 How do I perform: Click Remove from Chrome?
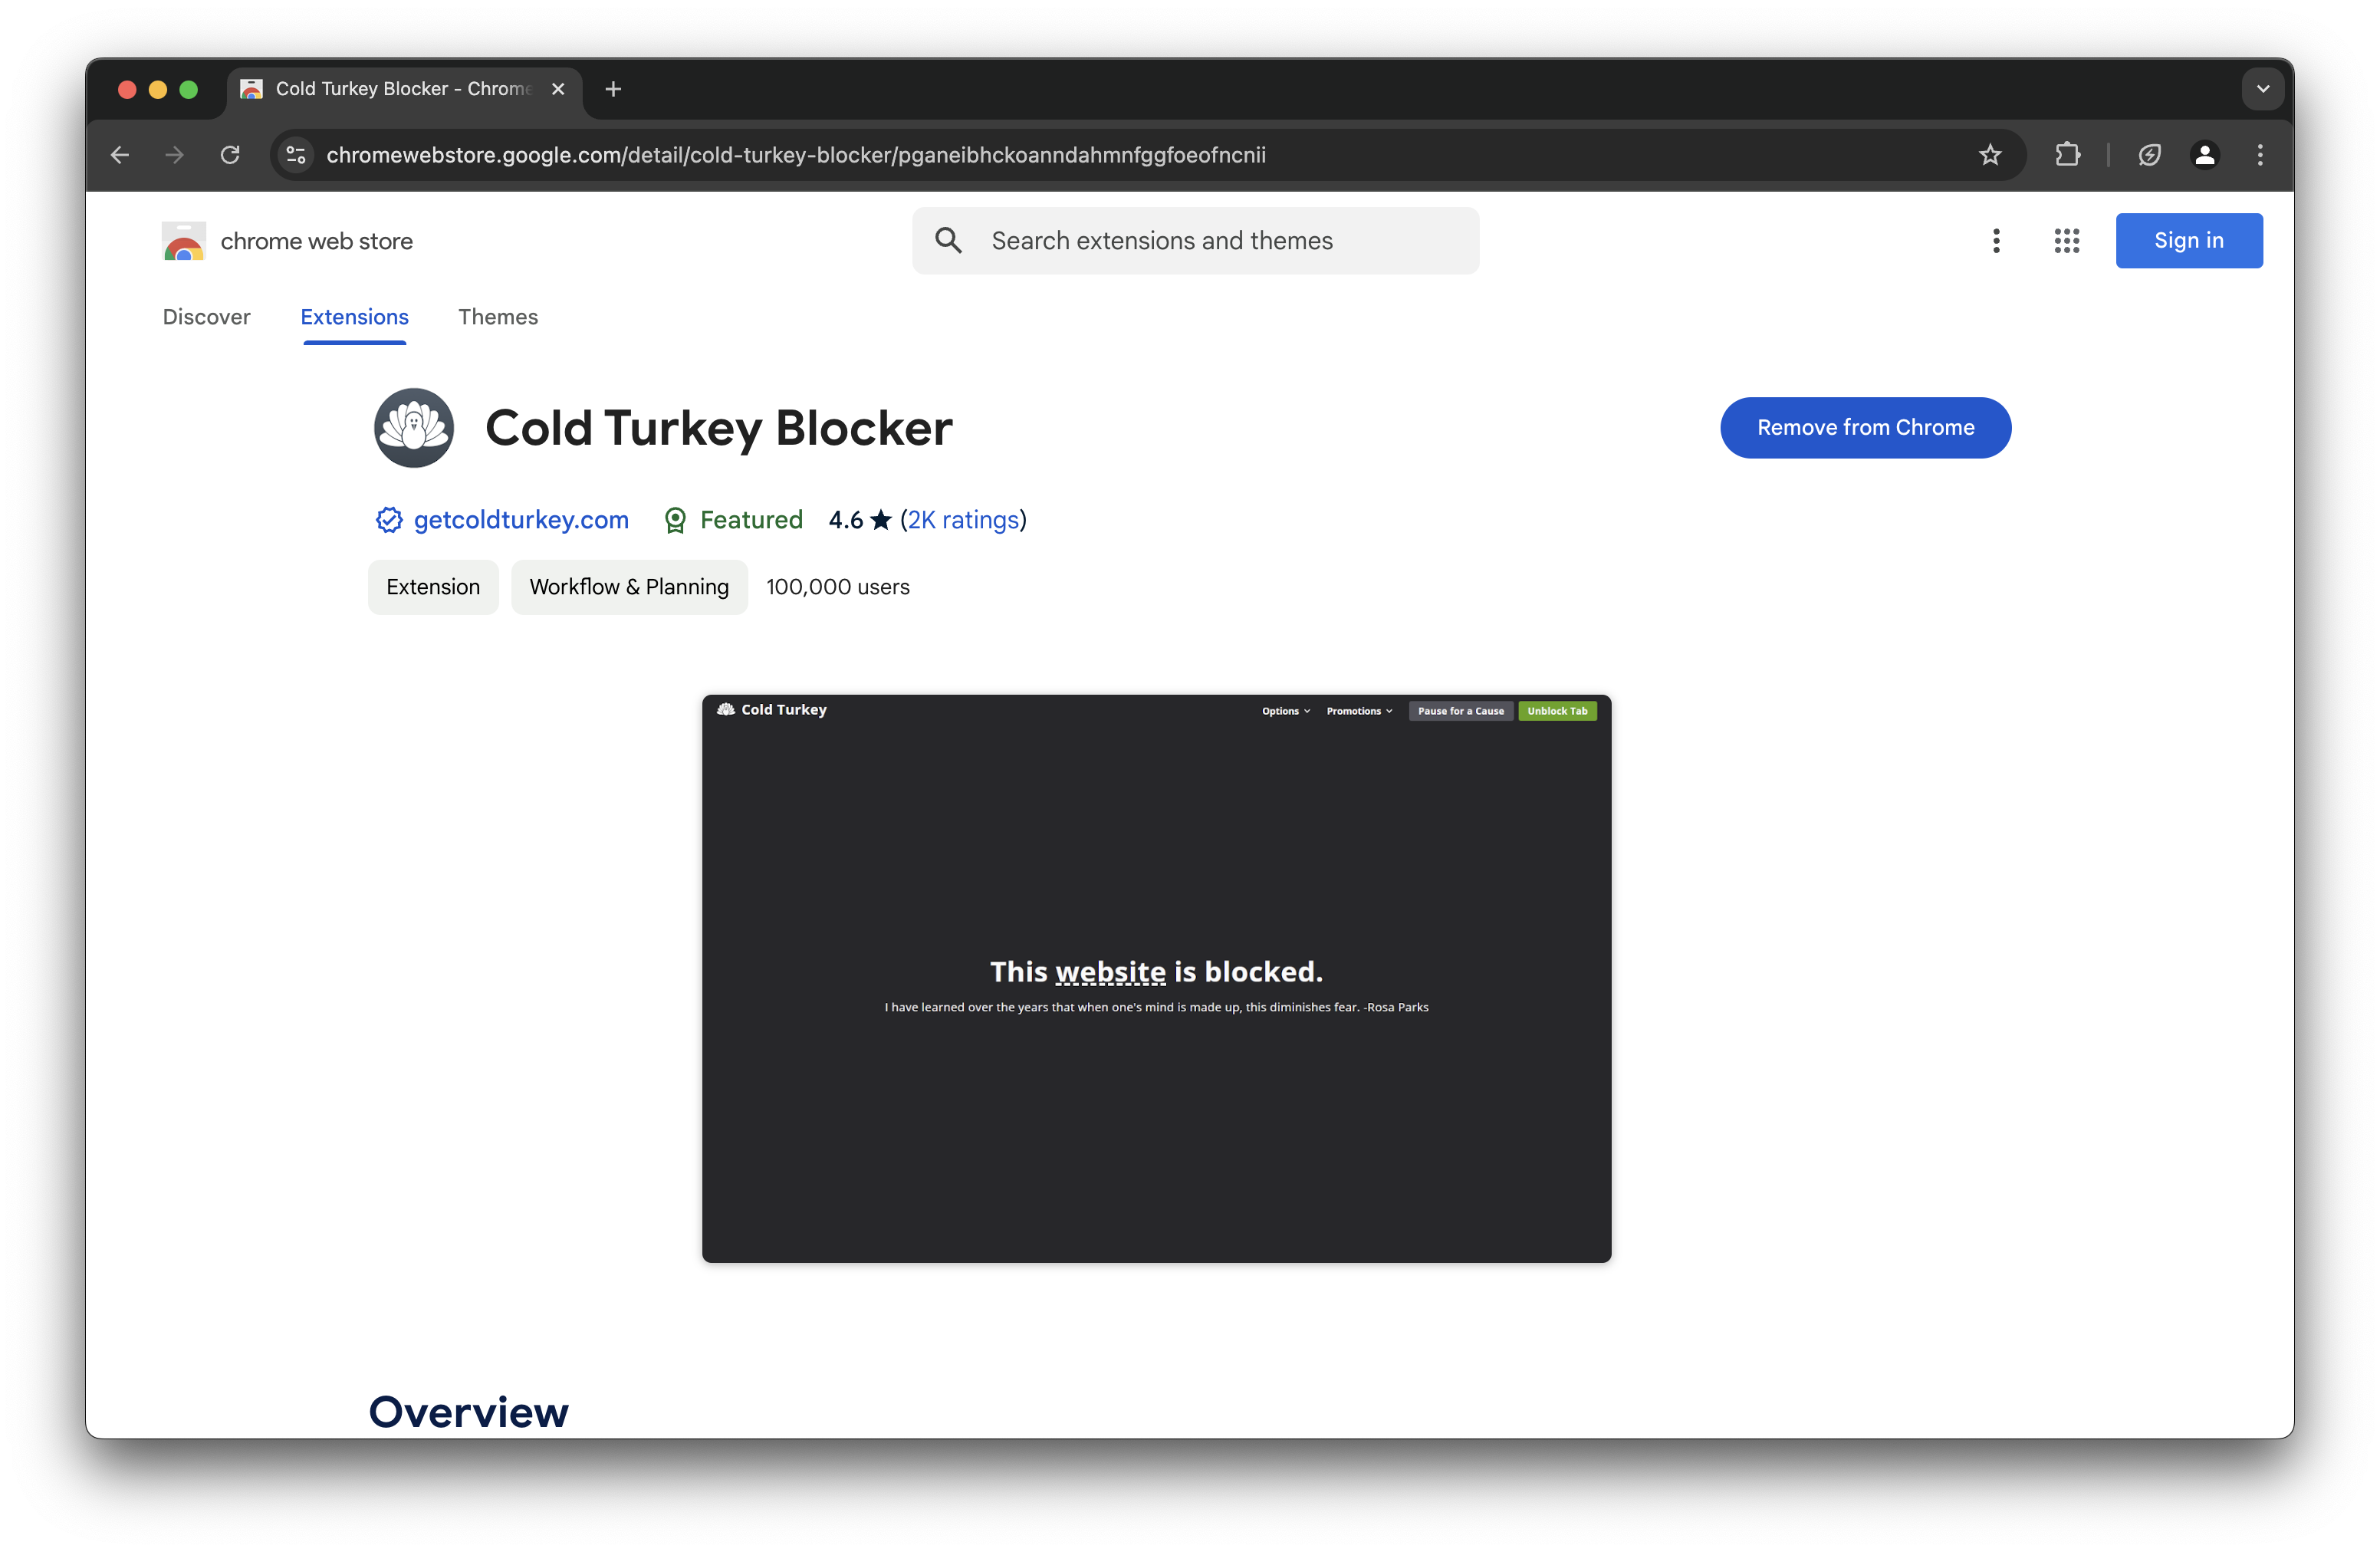click(1865, 428)
